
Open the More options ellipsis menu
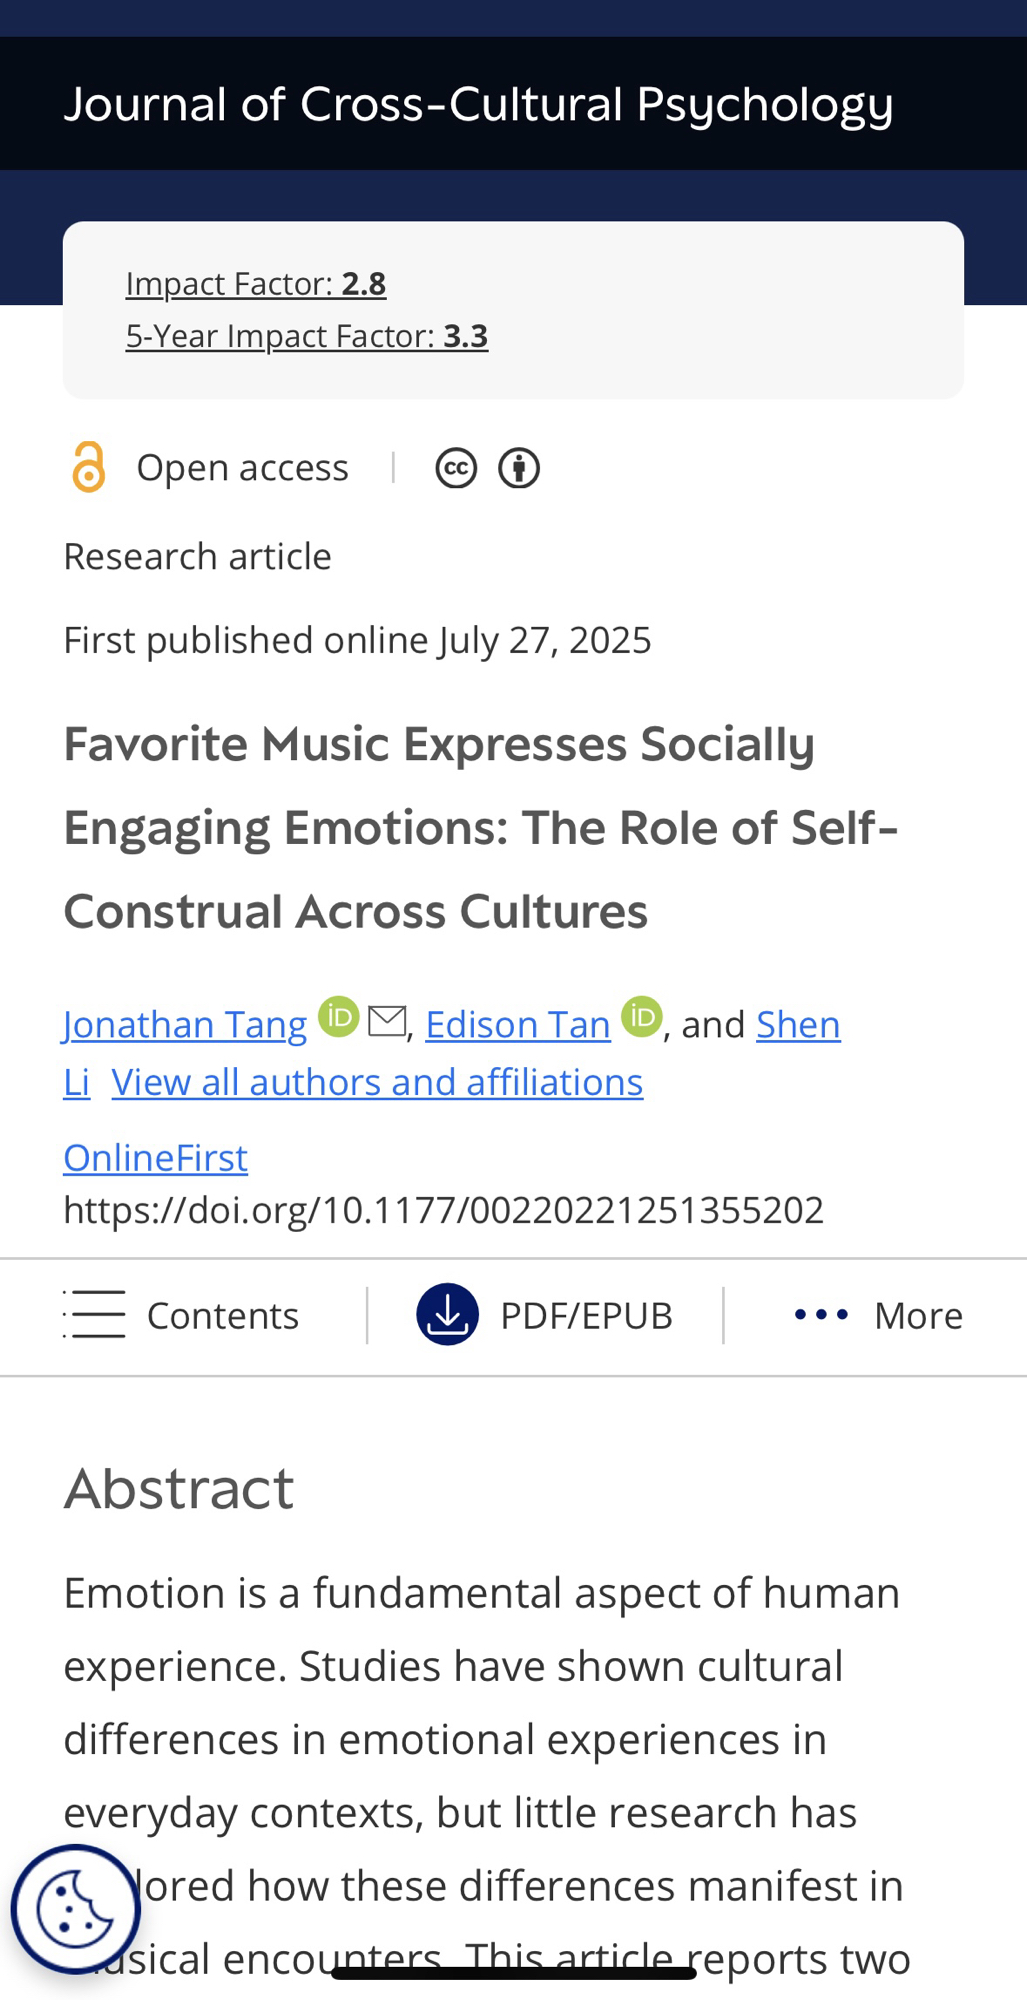click(821, 1314)
